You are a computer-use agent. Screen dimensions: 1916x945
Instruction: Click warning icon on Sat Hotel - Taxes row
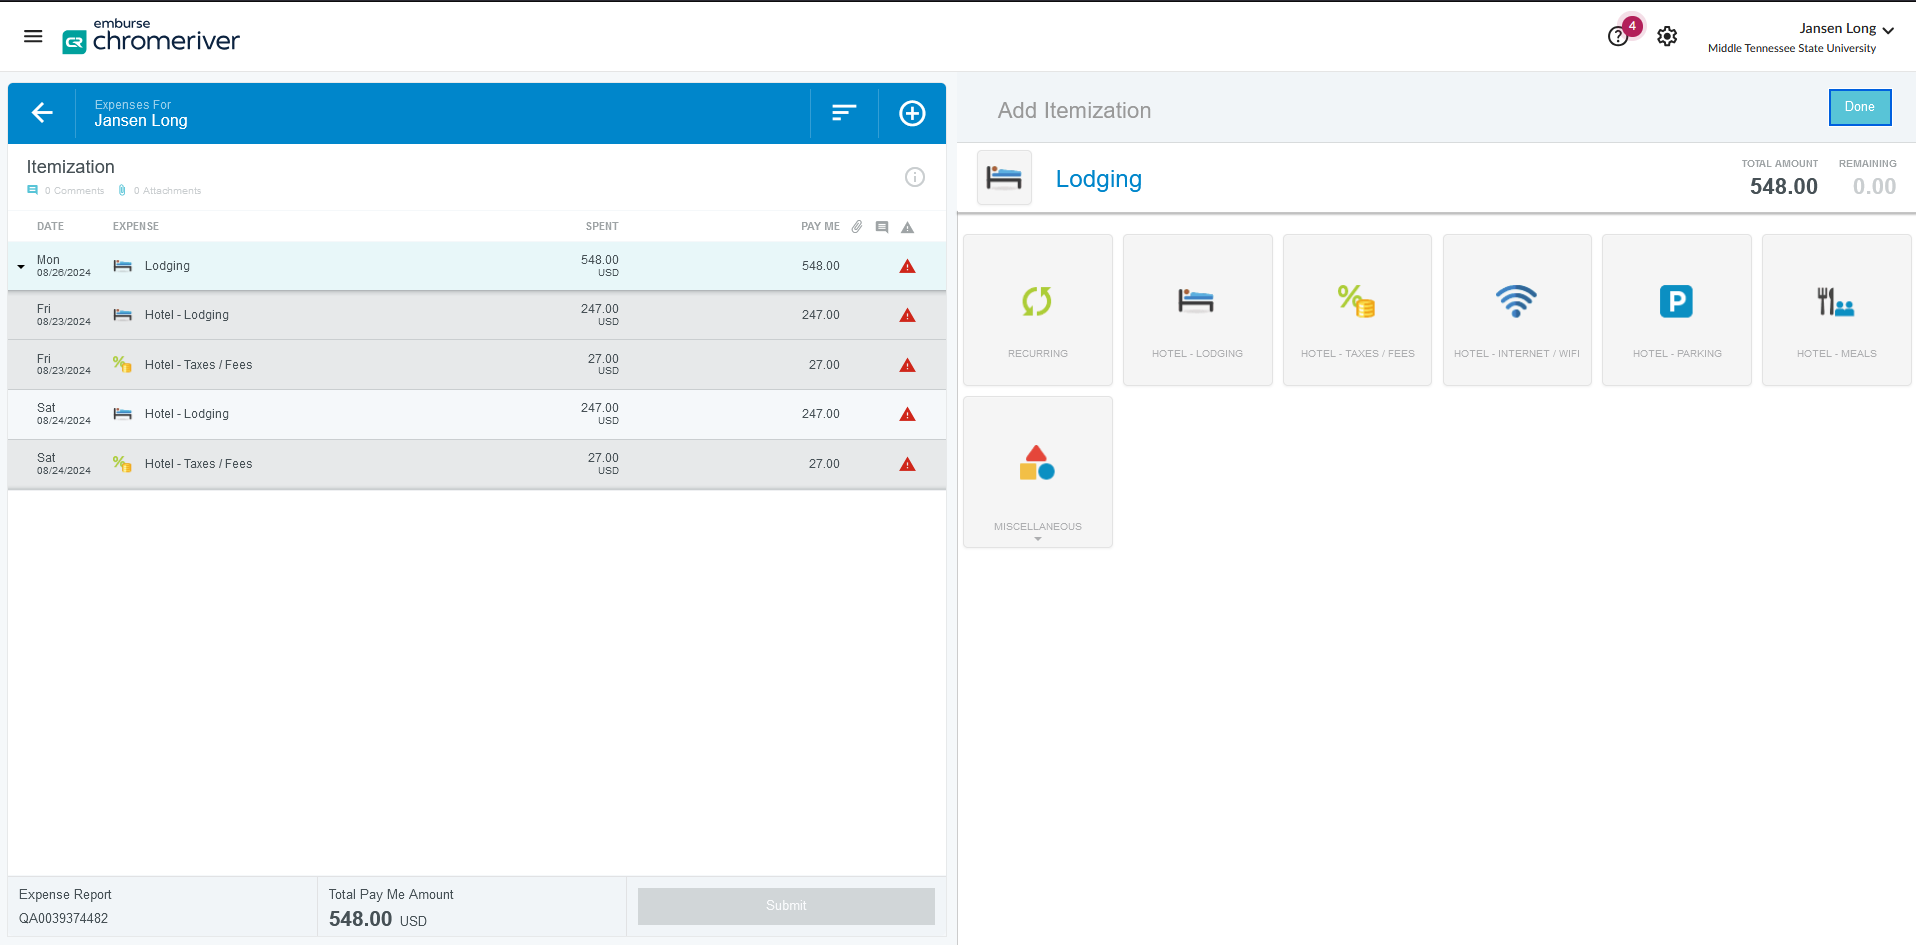pyautogui.click(x=907, y=464)
